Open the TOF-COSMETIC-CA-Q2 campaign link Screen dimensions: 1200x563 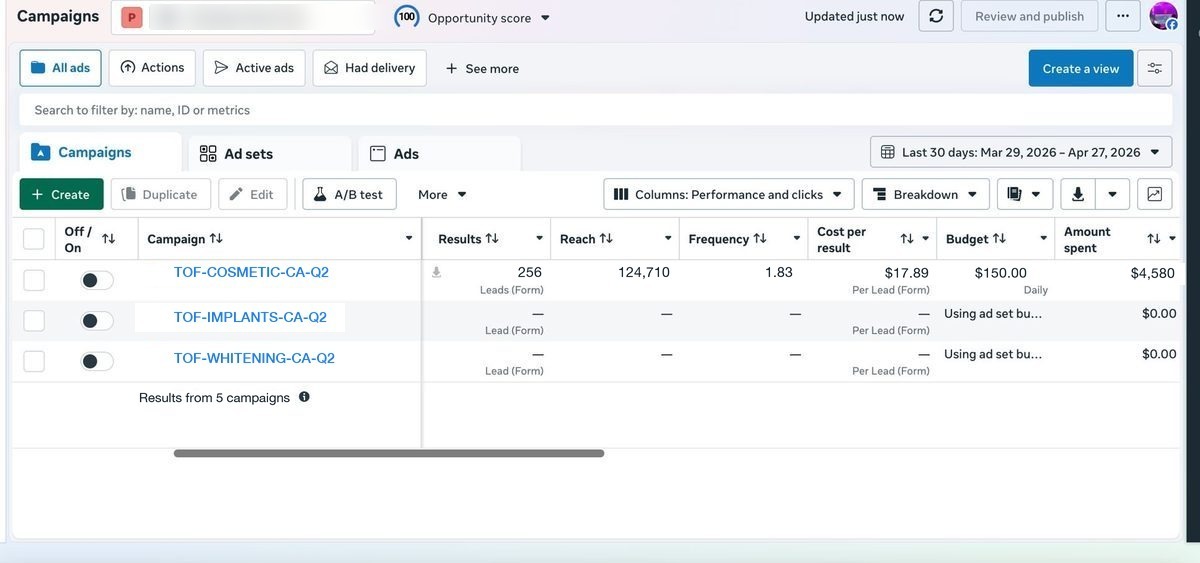coord(251,272)
